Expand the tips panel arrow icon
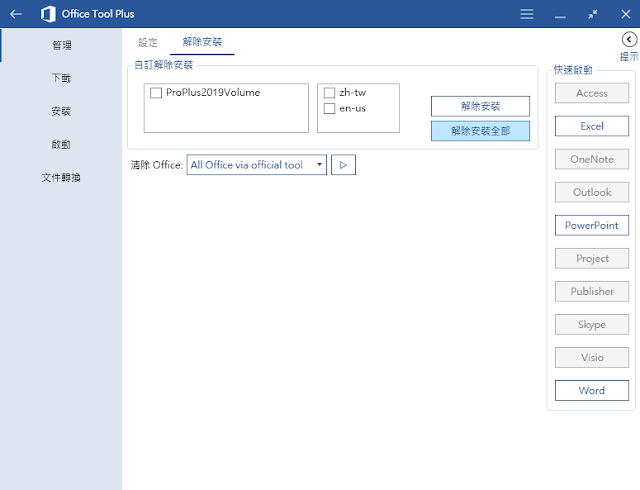640x490 pixels. click(x=629, y=40)
